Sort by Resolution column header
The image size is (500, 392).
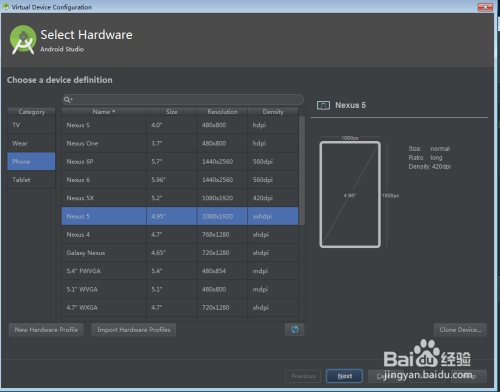click(x=222, y=112)
